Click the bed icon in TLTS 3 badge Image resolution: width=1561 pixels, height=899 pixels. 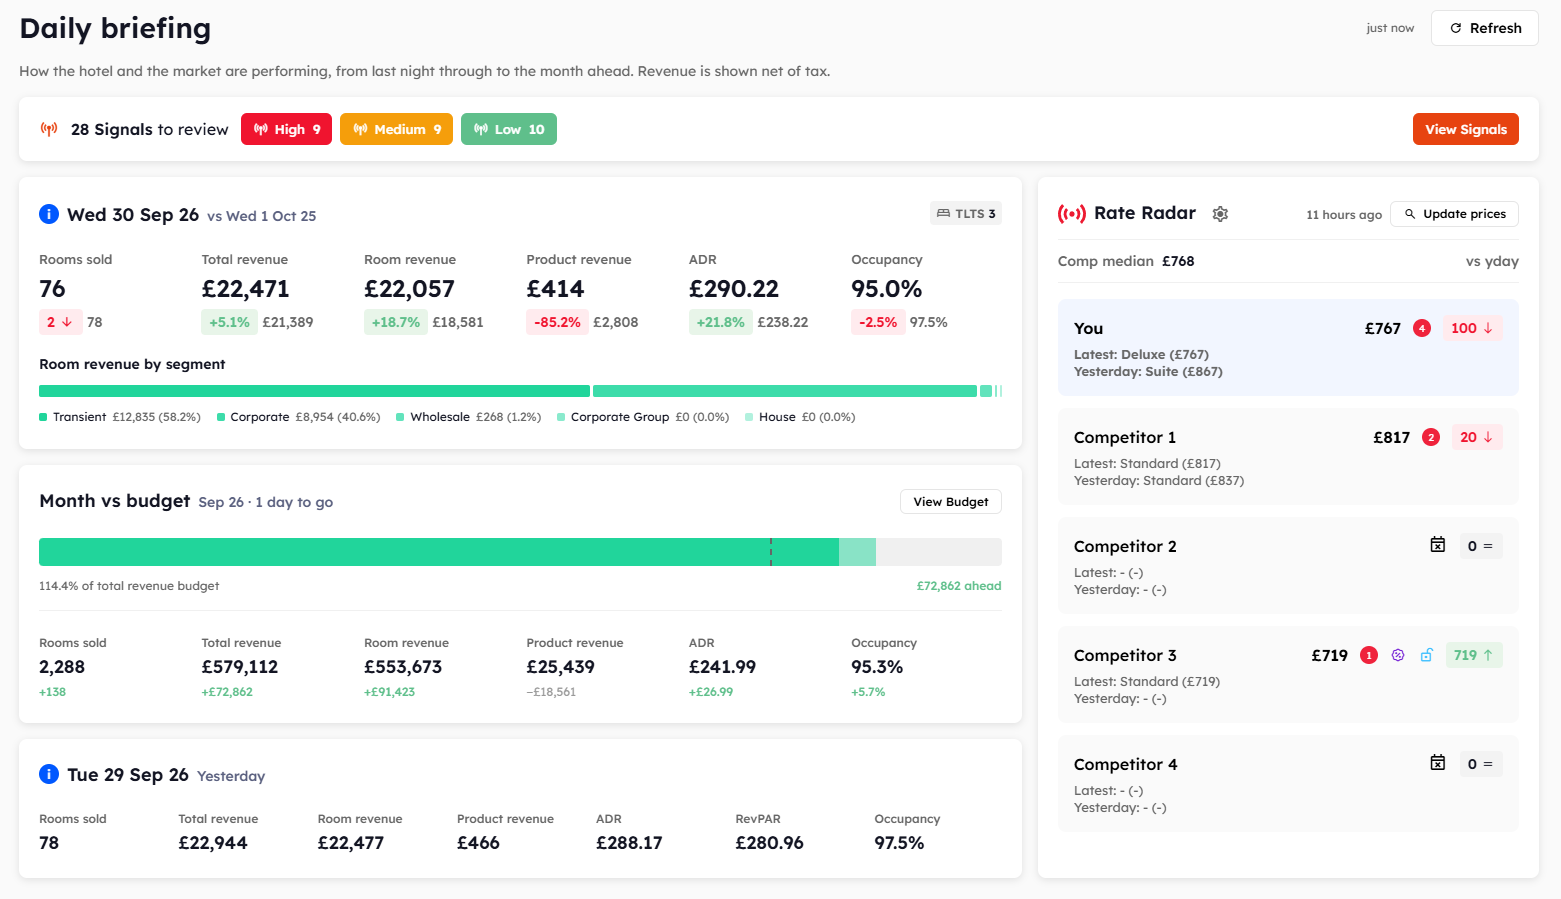click(x=943, y=213)
